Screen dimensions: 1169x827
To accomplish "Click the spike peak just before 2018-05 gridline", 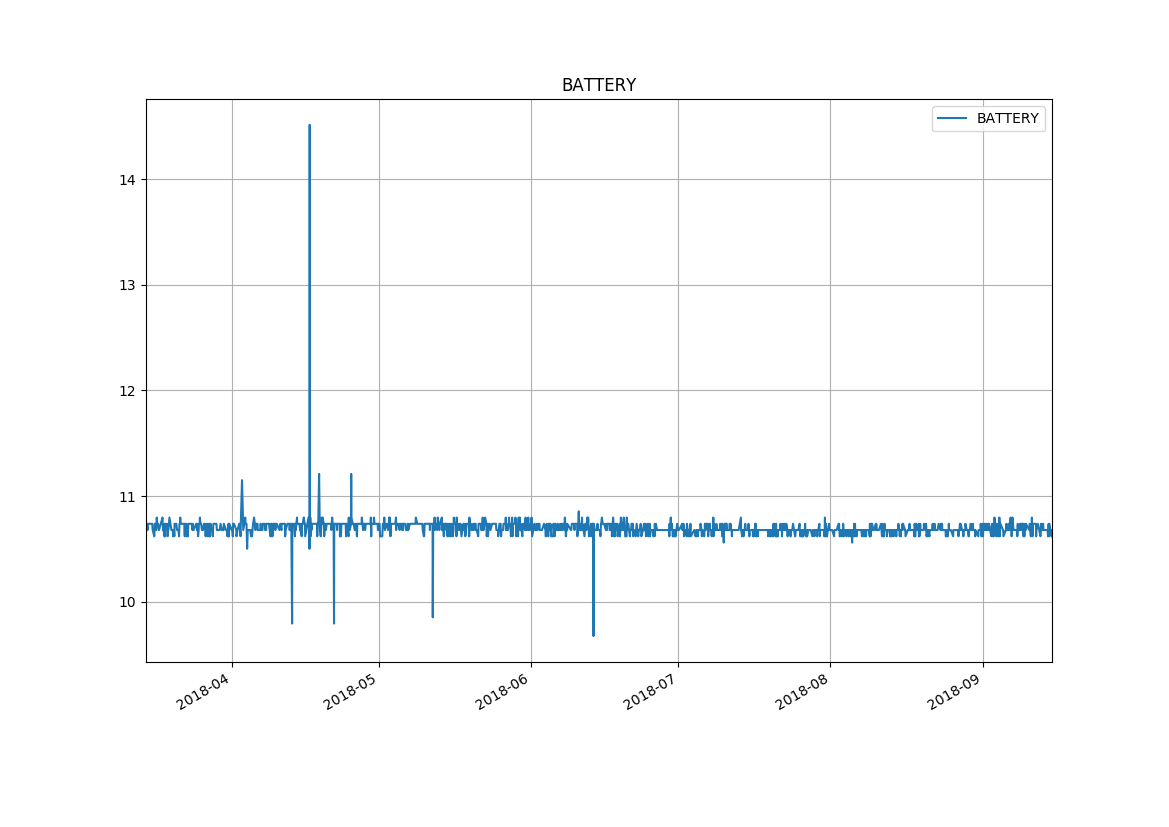I will (351, 475).
